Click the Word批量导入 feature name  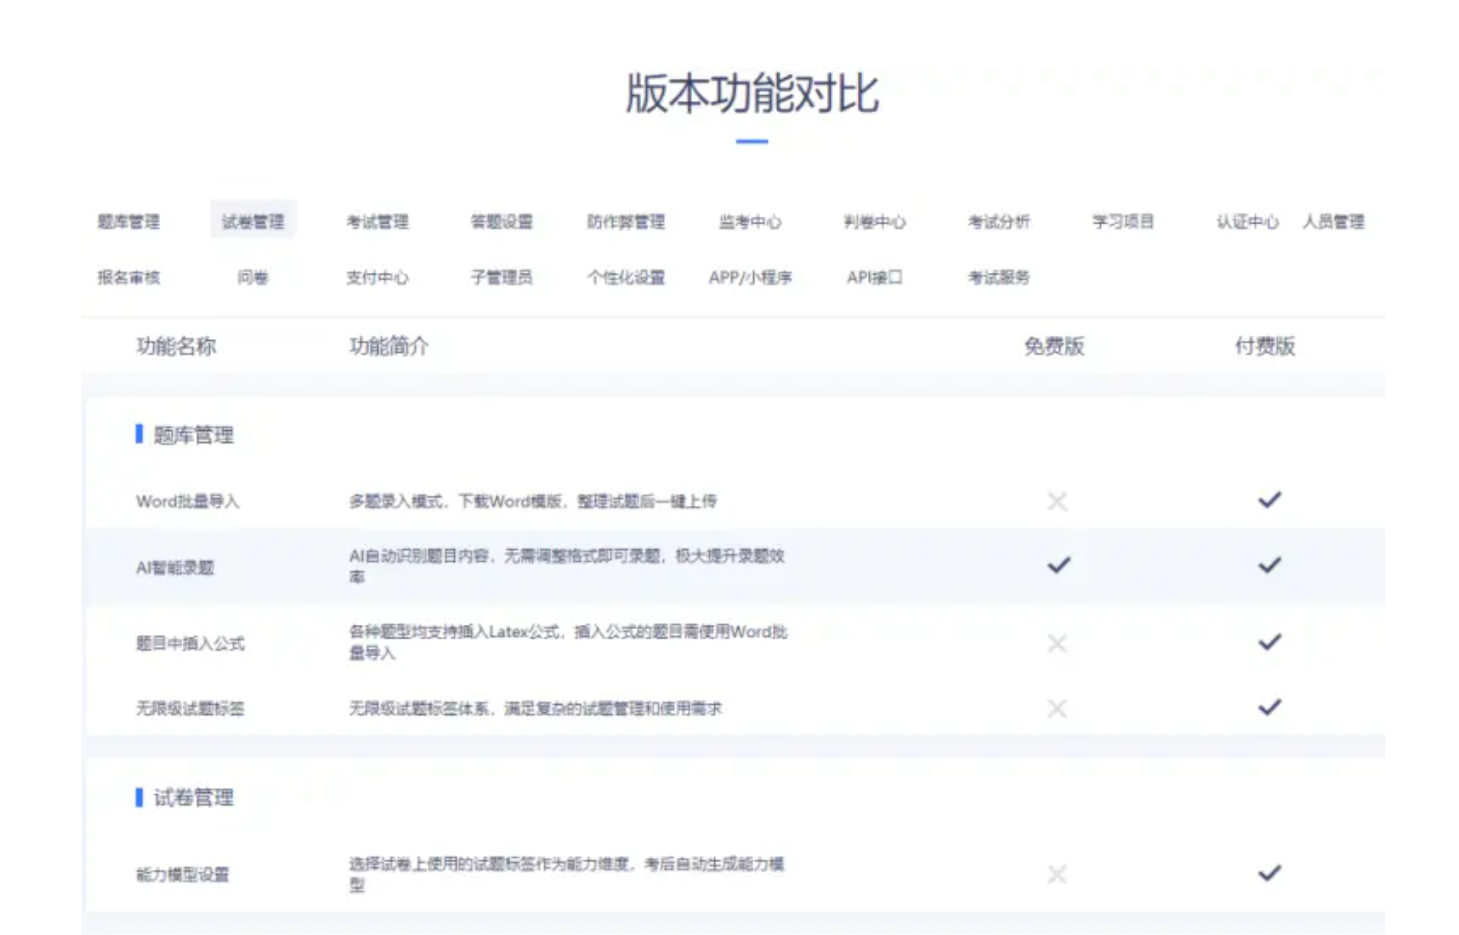tap(188, 502)
